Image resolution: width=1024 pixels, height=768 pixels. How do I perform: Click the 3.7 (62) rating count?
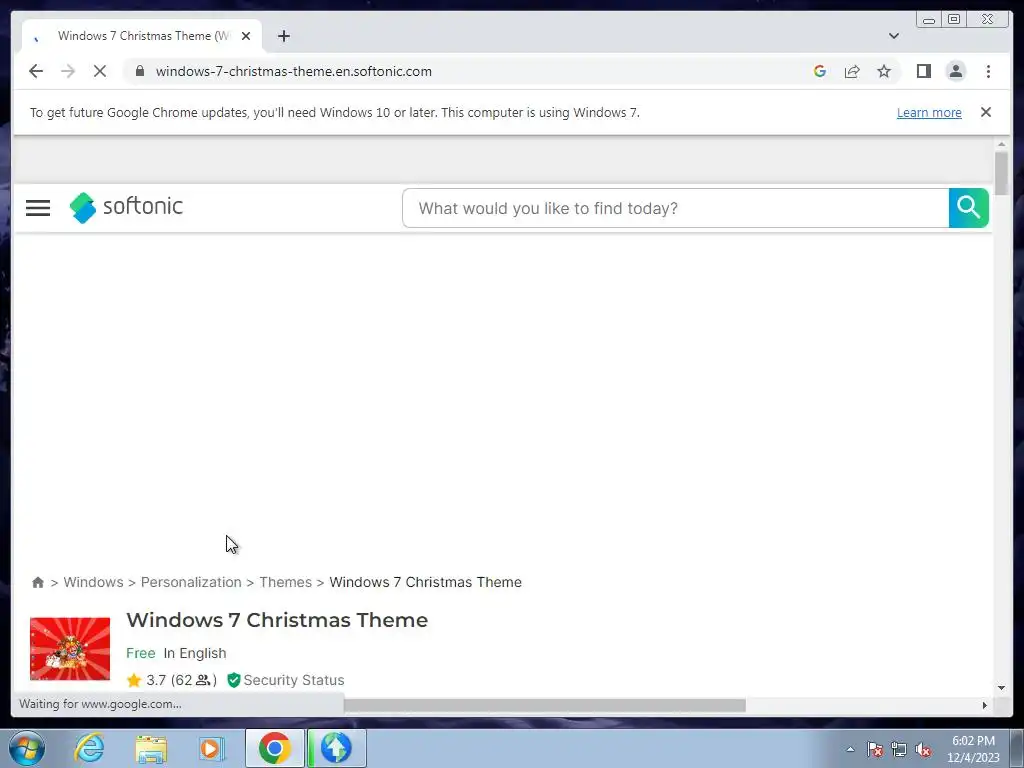pos(182,680)
